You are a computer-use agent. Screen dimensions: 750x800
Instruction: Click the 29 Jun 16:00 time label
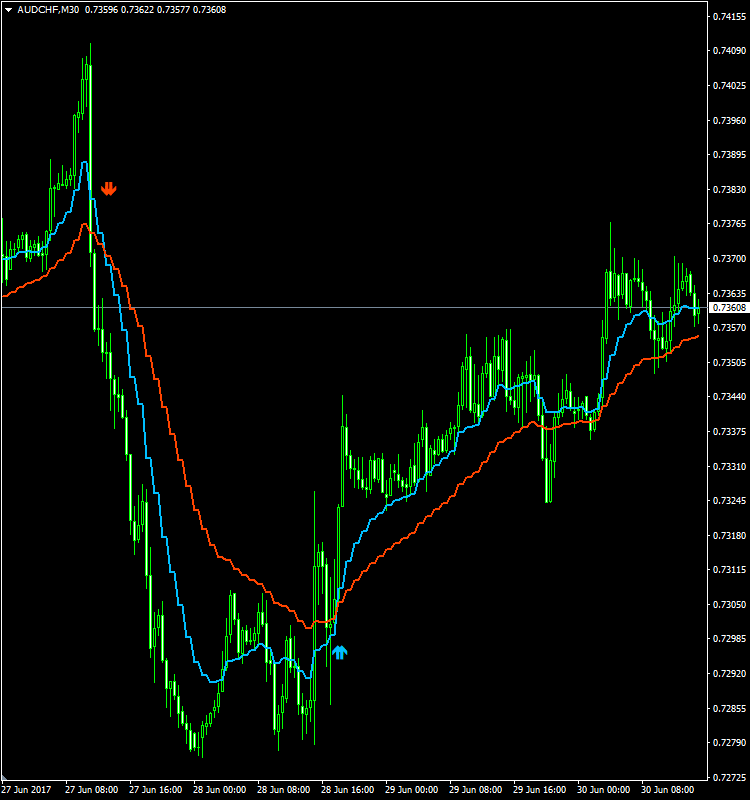click(539, 790)
